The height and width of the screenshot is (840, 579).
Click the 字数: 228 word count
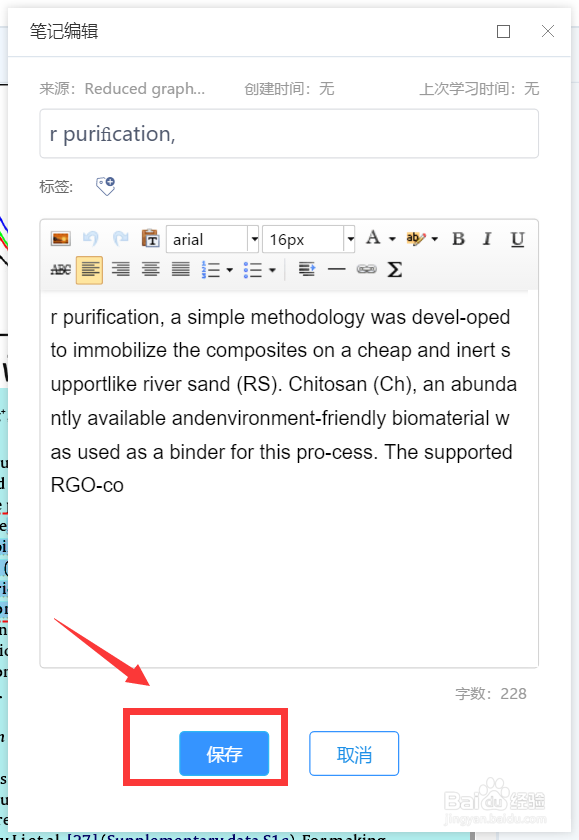coord(491,694)
